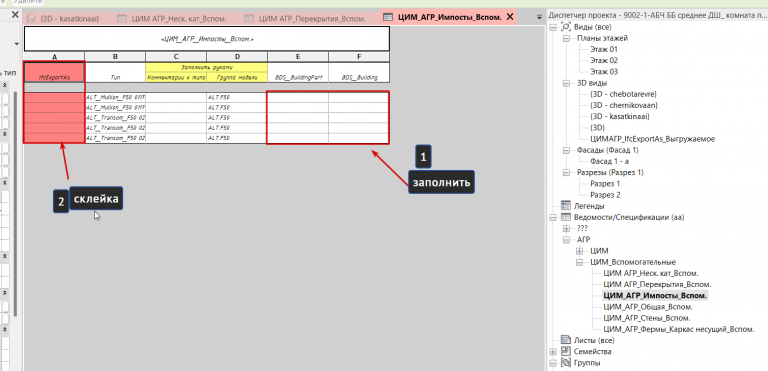Select ЦИМ_АГР_Общая_Вспом. schedule
The width and height of the screenshot is (768, 371).
click(x=648, y=307)
